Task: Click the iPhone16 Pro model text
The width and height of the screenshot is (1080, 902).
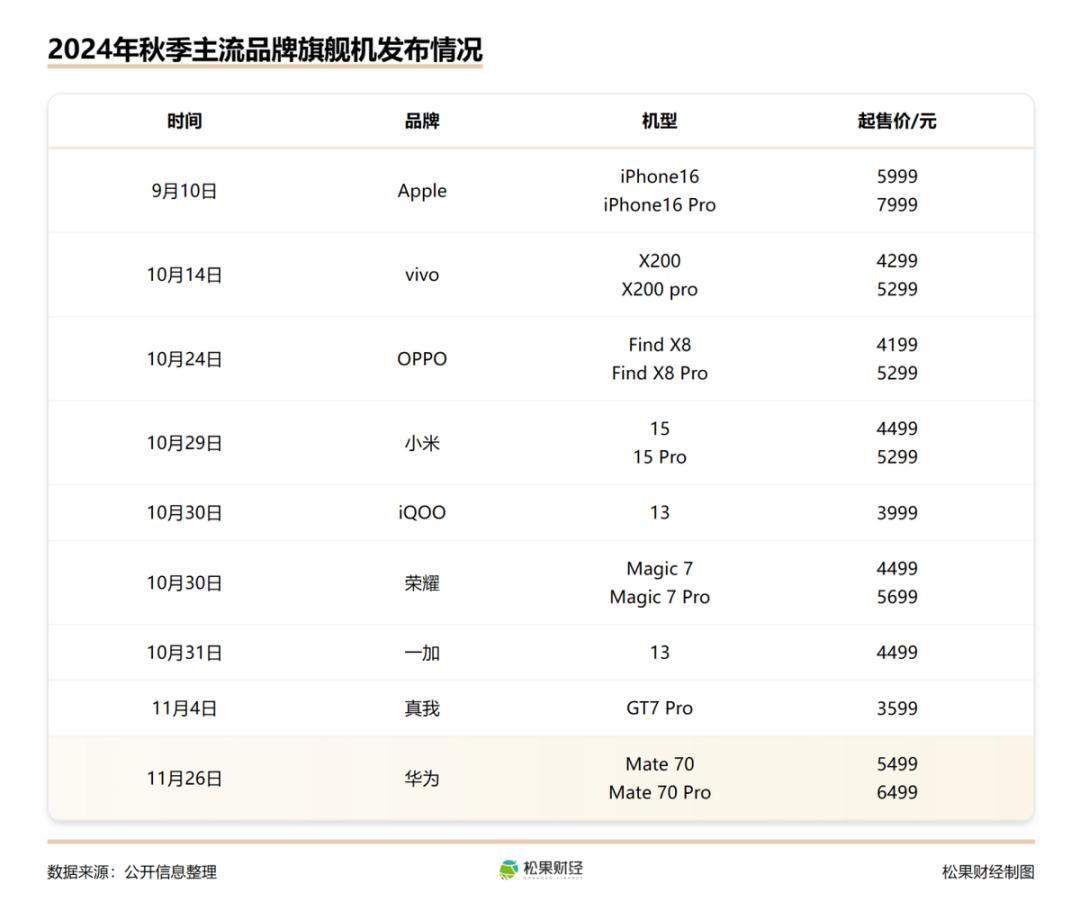Action: [x=659, y=205]
